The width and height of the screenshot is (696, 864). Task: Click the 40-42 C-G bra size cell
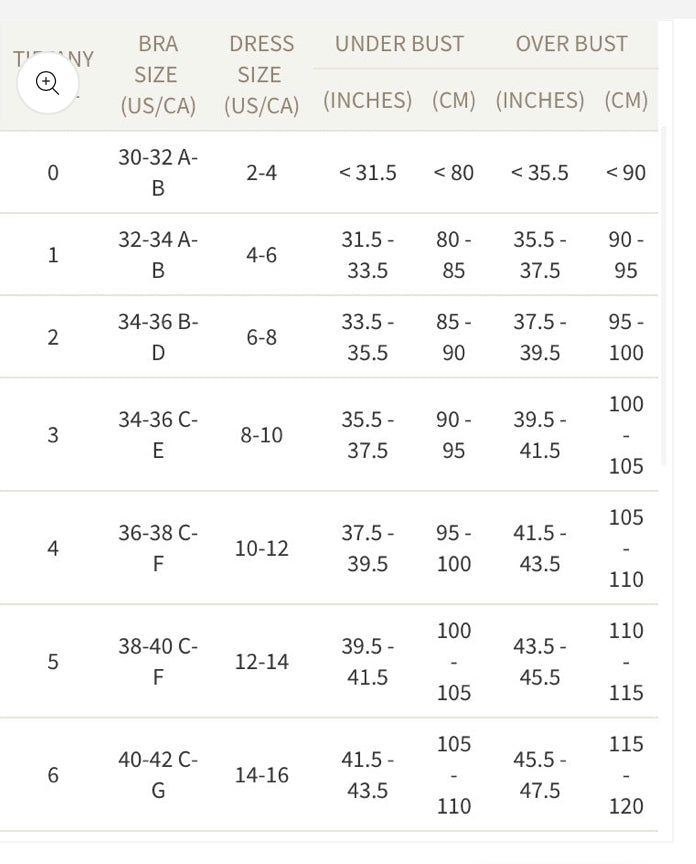[x=158, y=775]
